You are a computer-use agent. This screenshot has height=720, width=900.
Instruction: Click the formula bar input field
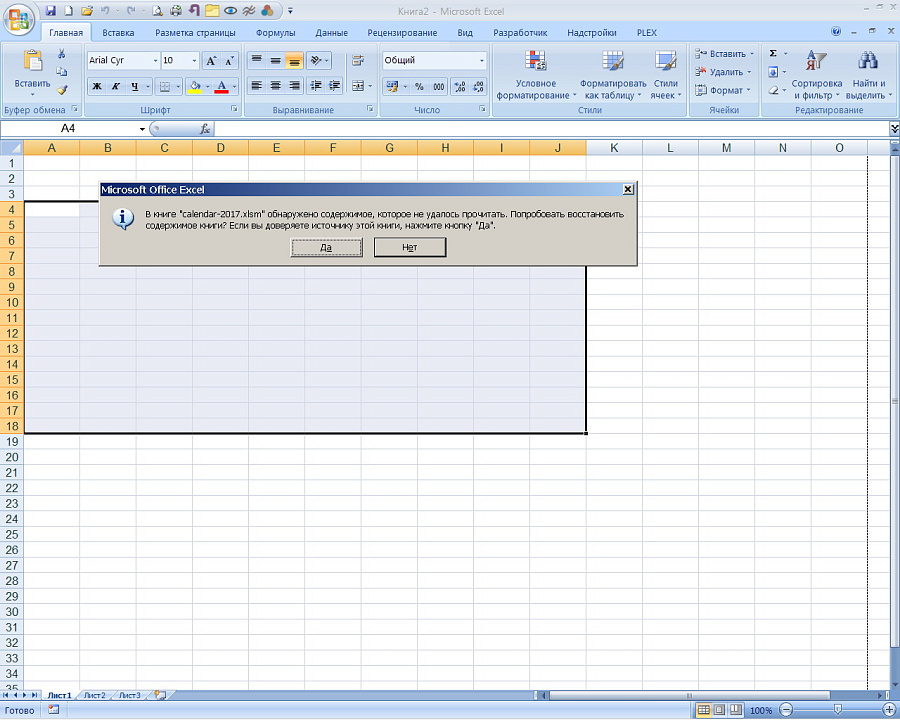(550, 129)
